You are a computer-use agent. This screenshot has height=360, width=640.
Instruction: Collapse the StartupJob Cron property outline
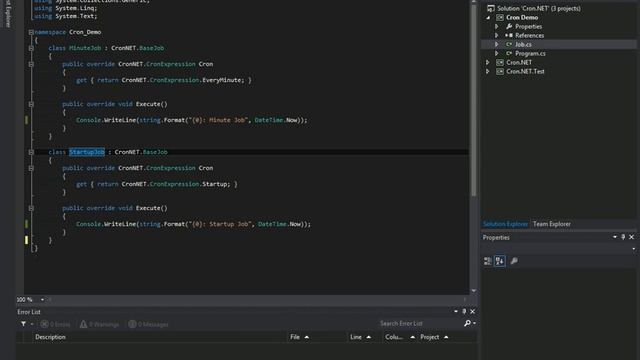click(x=31, y=168)
